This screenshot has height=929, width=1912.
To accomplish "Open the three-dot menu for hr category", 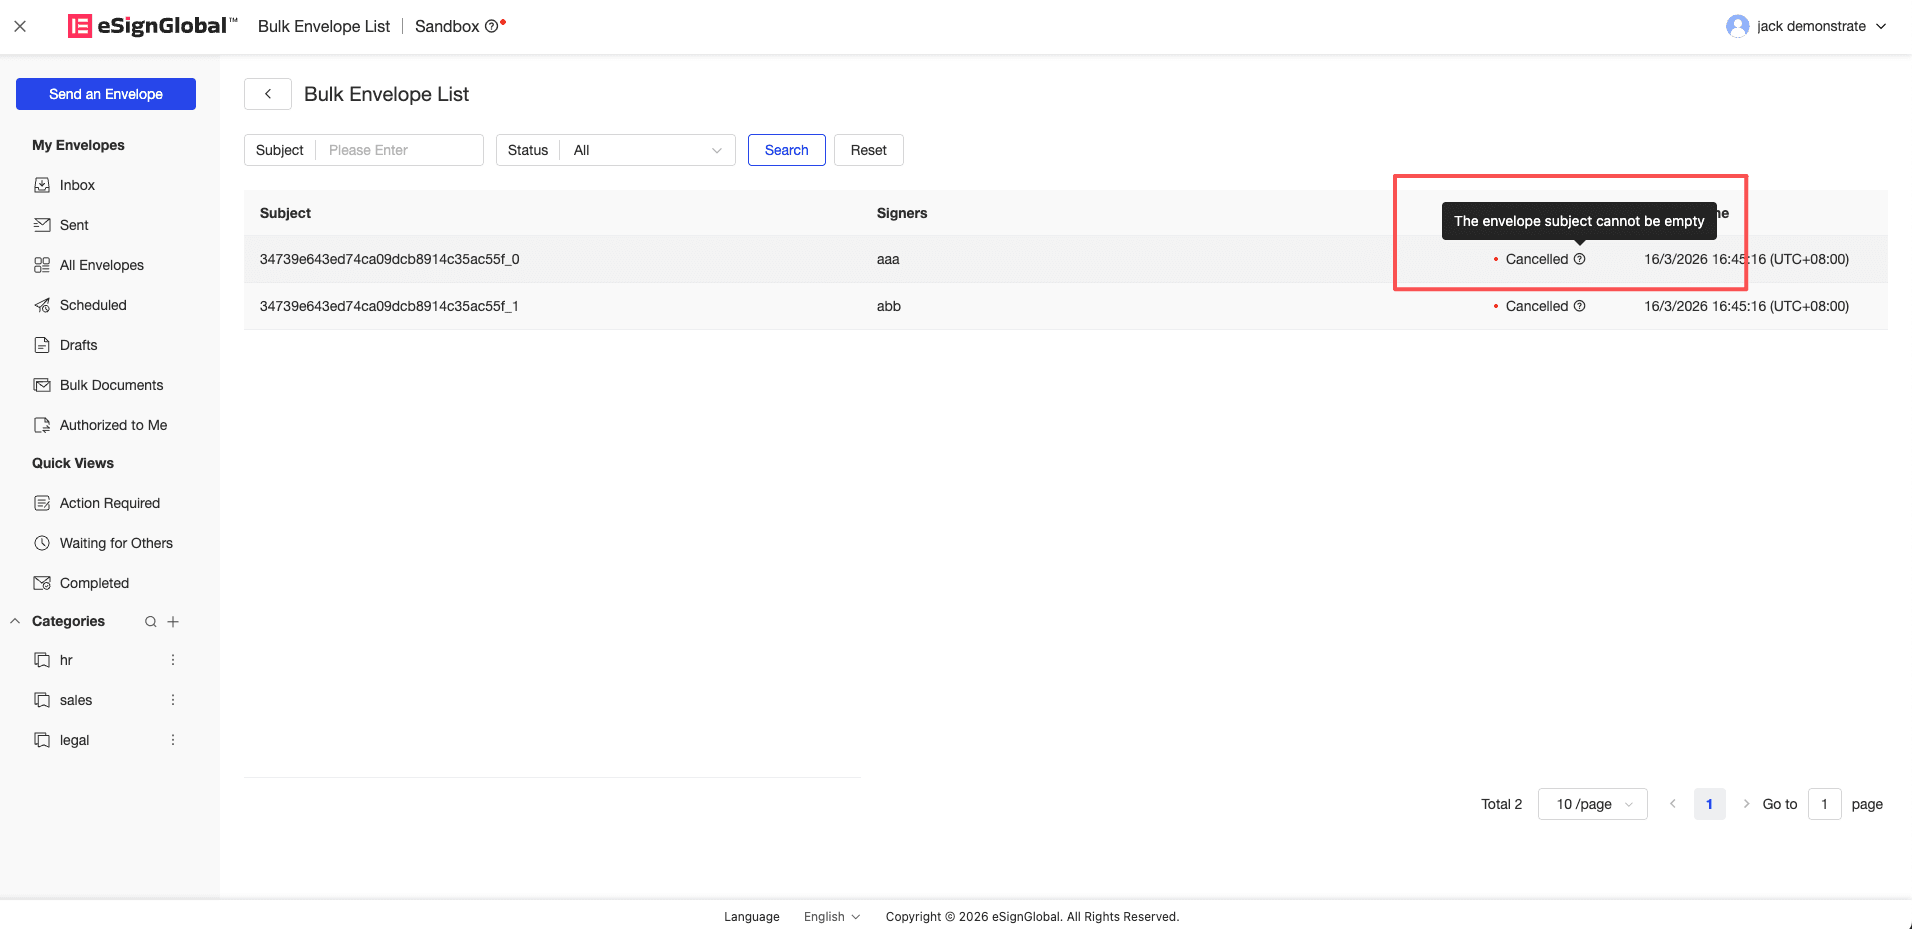I will [173, 660].
